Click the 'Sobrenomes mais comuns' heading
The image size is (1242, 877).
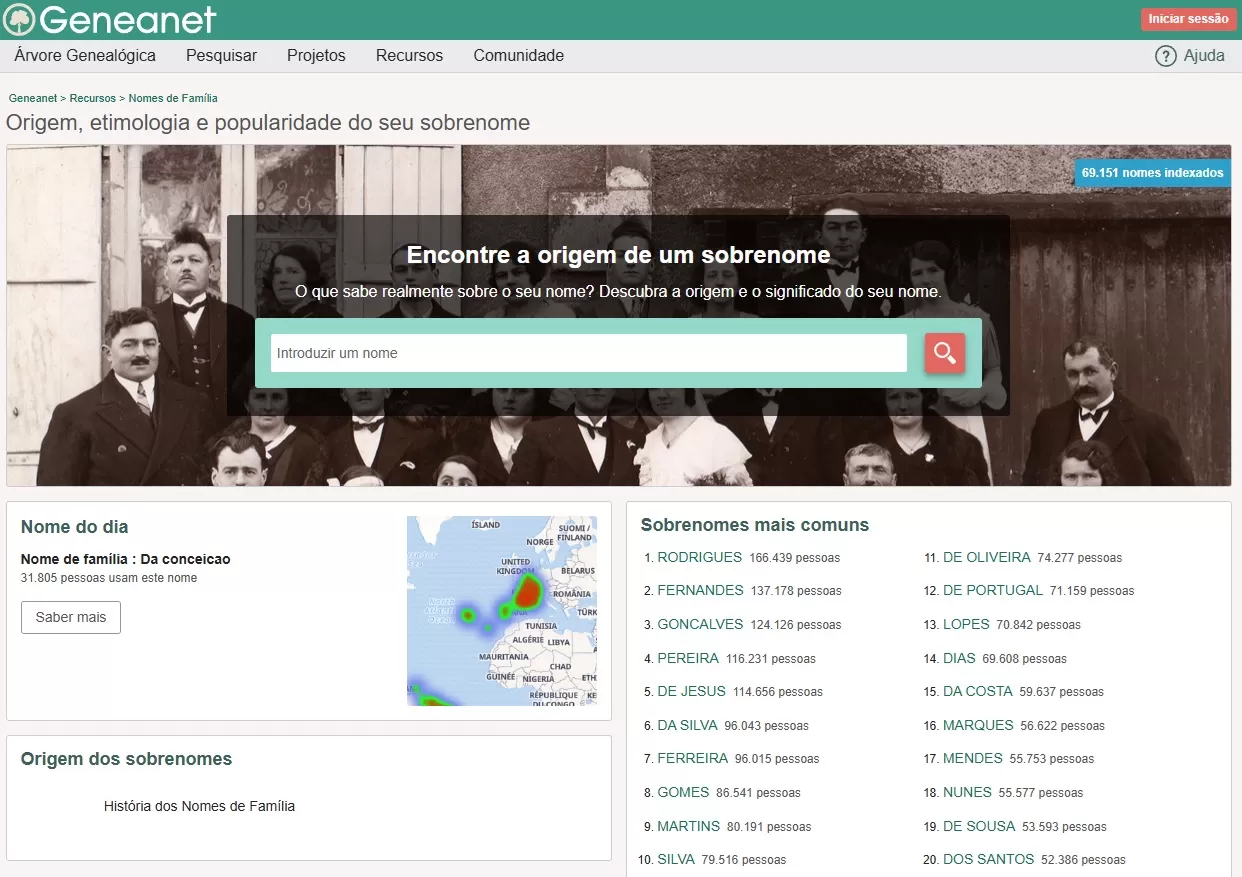click(755, 525)
